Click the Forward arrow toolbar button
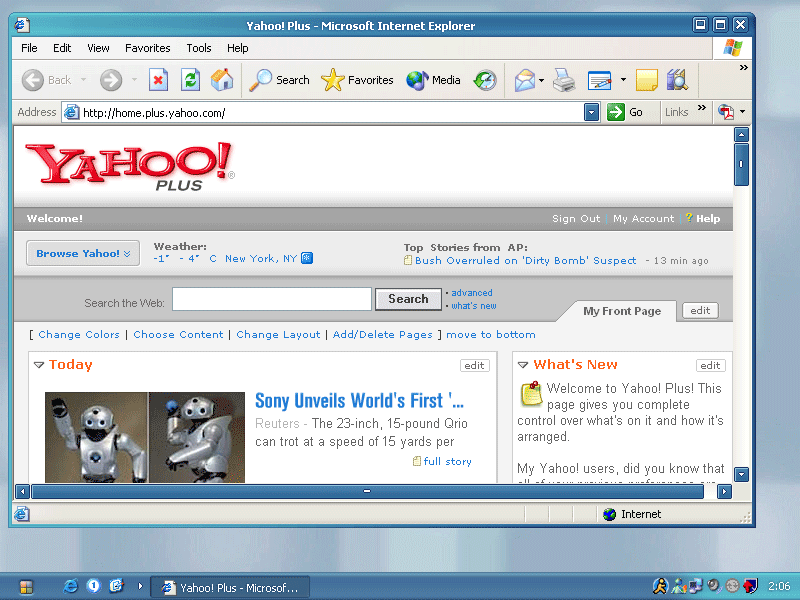This screenshot has width=800, height=600. tap(111, 80)
